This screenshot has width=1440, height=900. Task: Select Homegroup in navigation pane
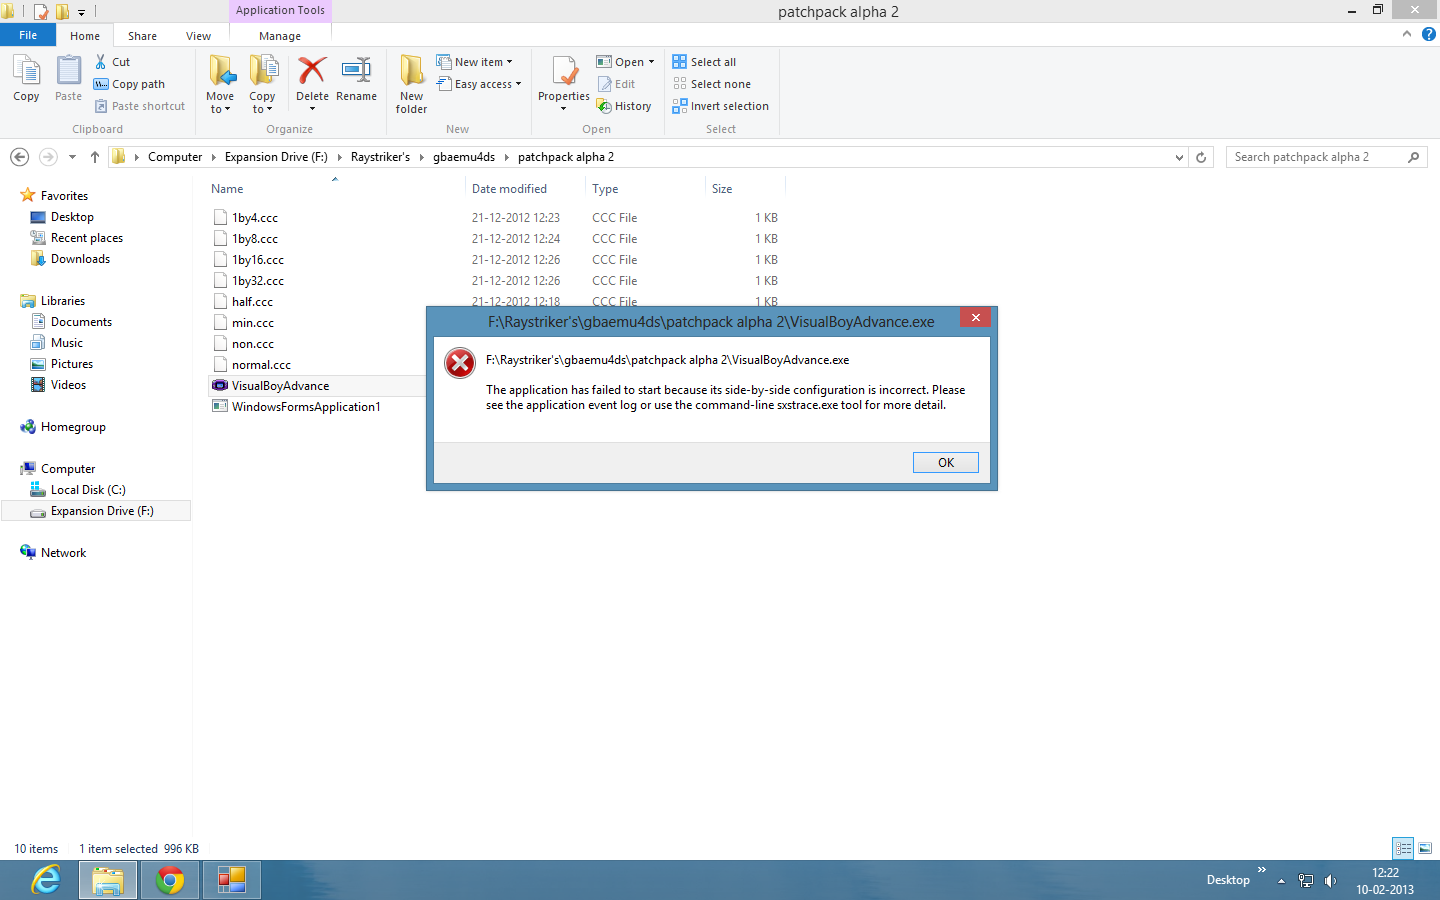[73, 426]
